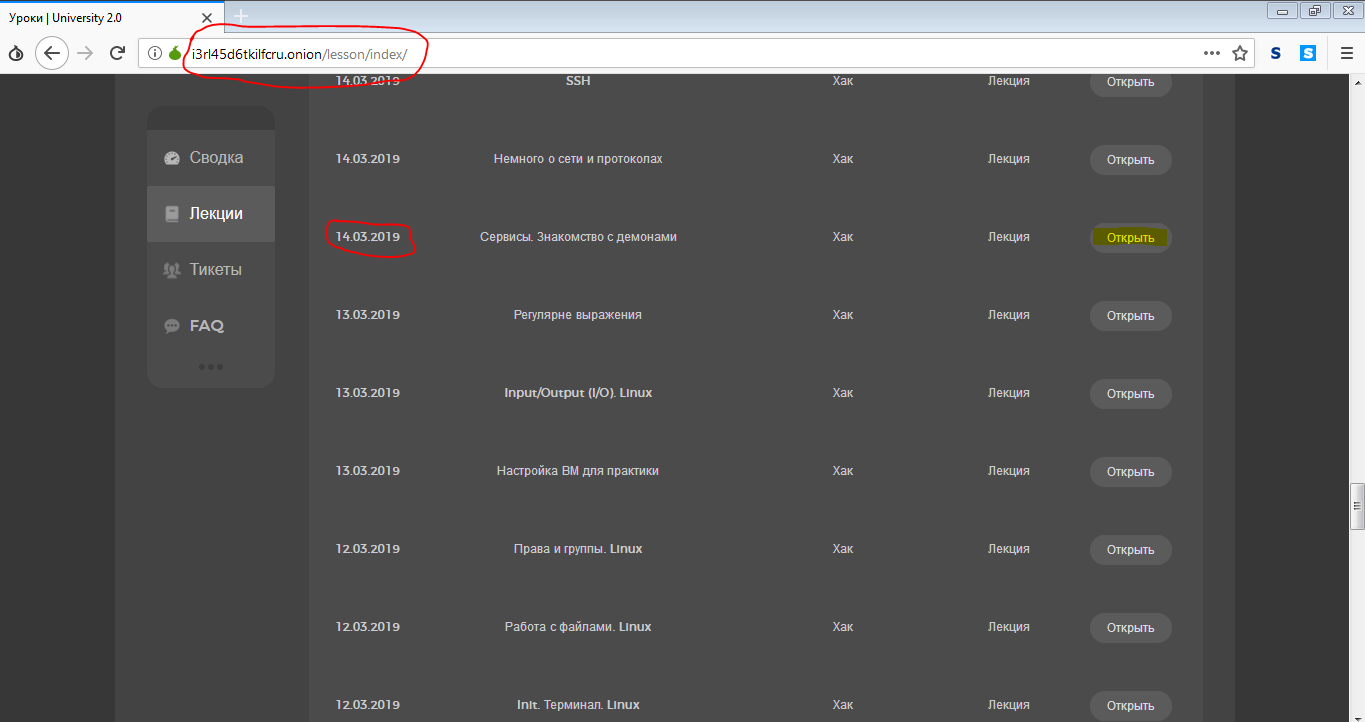The image size is (1365, 722).
Task: Select the title Права и группы. Linux
Action: coord(578,549)
